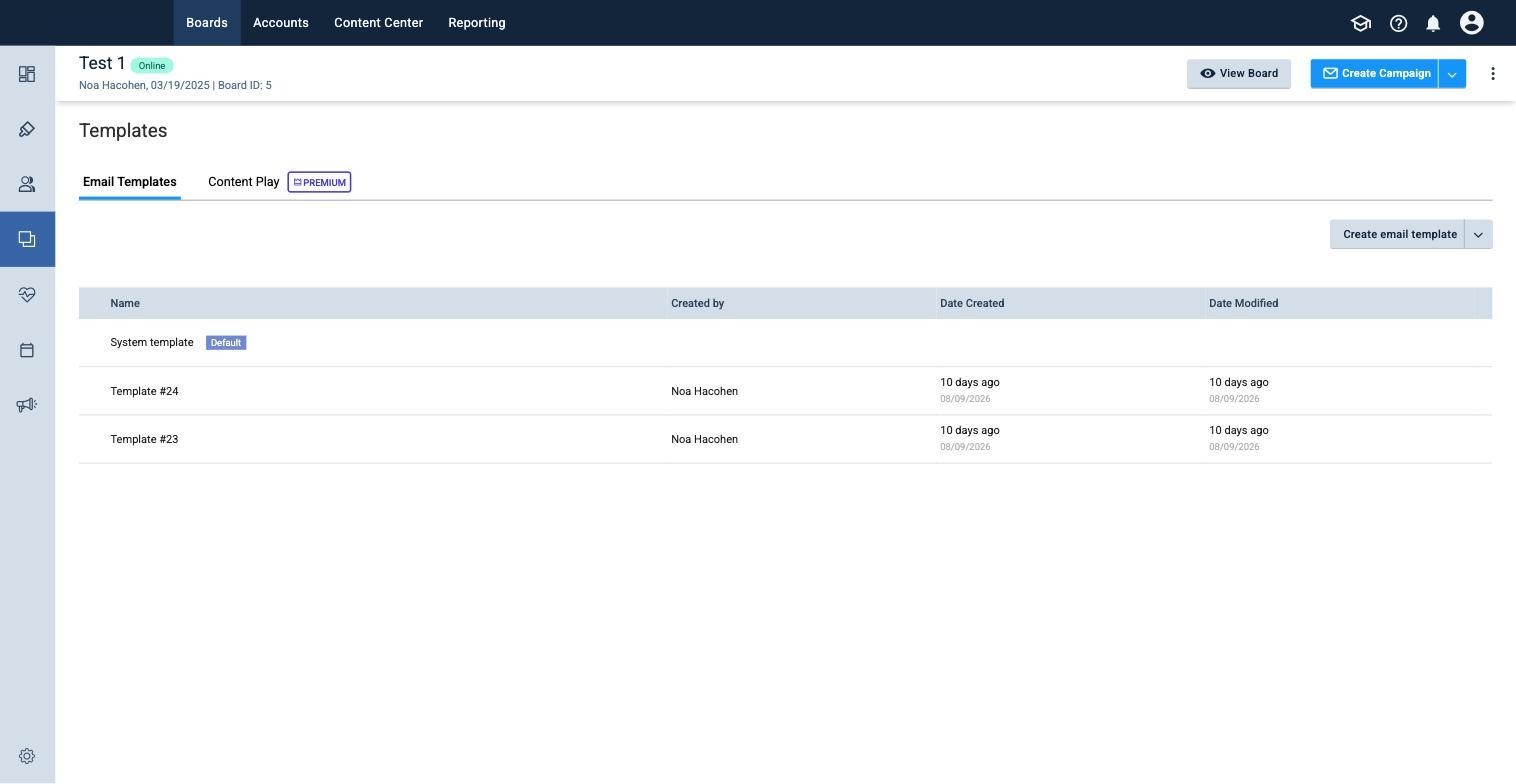Click the Default badge on System template
1516x784 pixels.
tap(226, 343)
